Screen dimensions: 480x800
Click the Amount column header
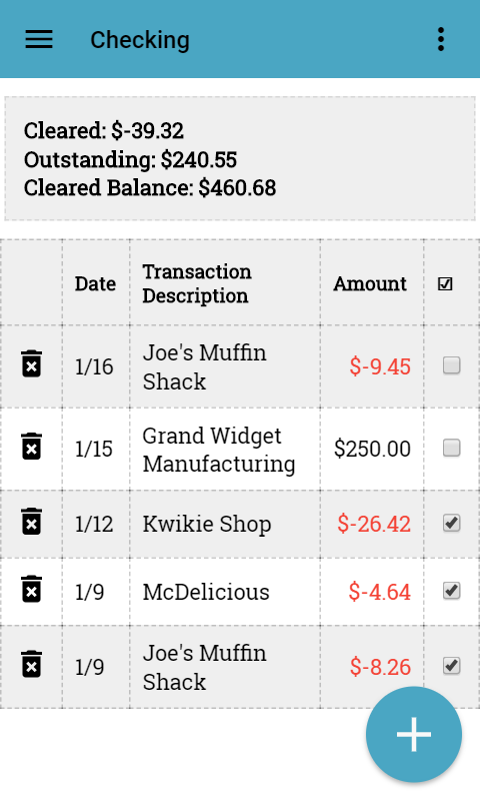(370, 284)
